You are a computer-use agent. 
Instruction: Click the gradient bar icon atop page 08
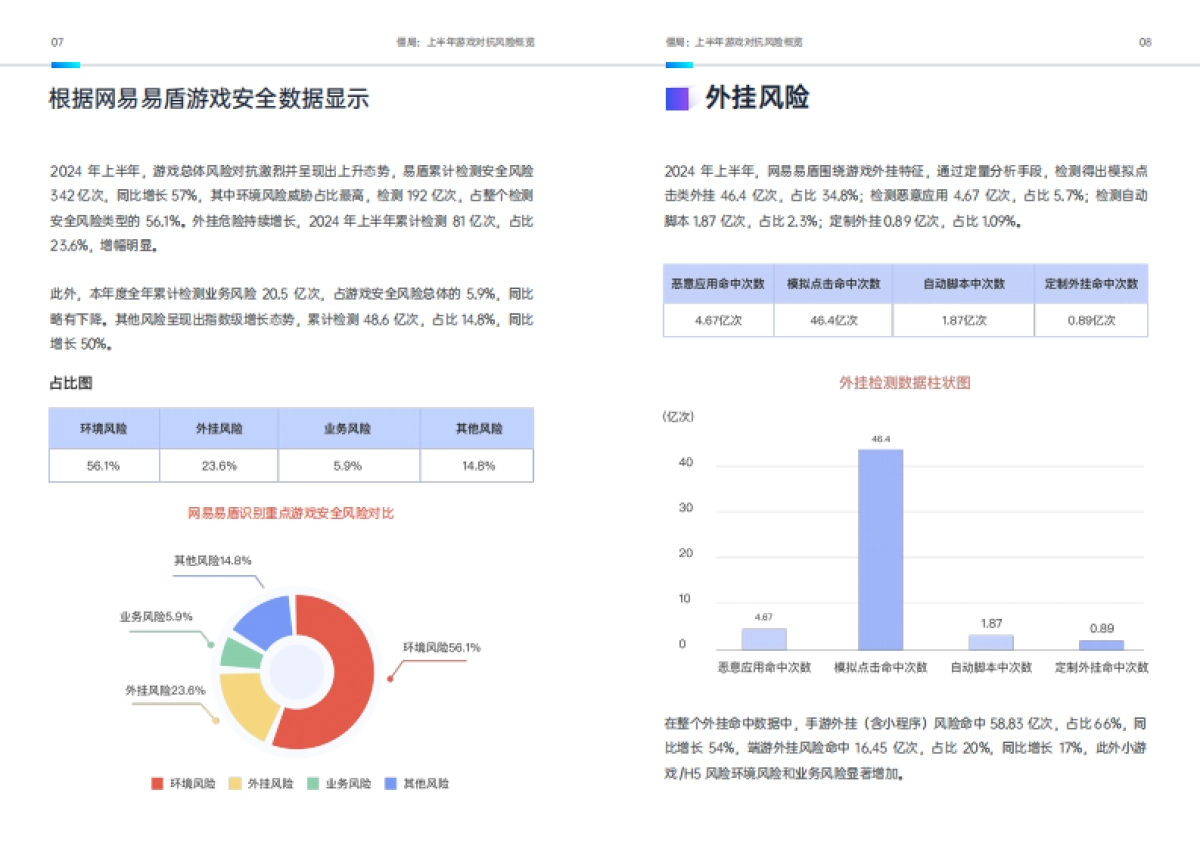(679, 65)
